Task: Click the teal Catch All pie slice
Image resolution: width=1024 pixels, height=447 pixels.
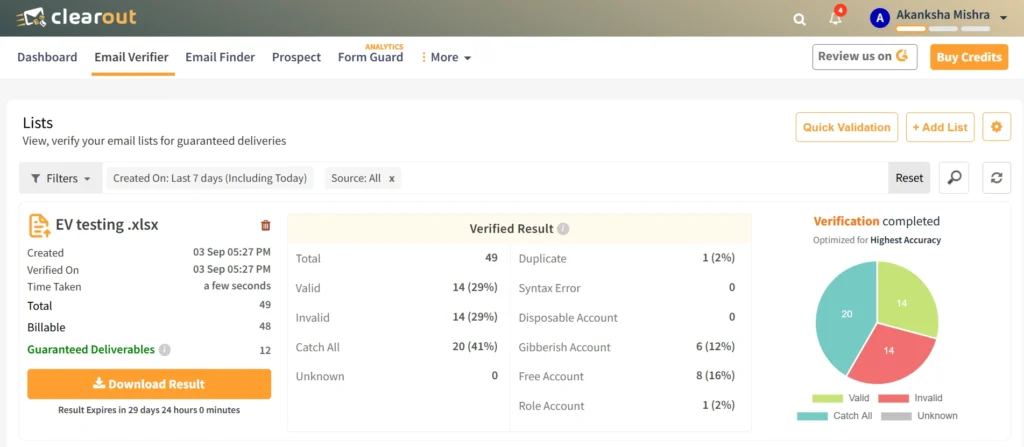Action: 844,314
